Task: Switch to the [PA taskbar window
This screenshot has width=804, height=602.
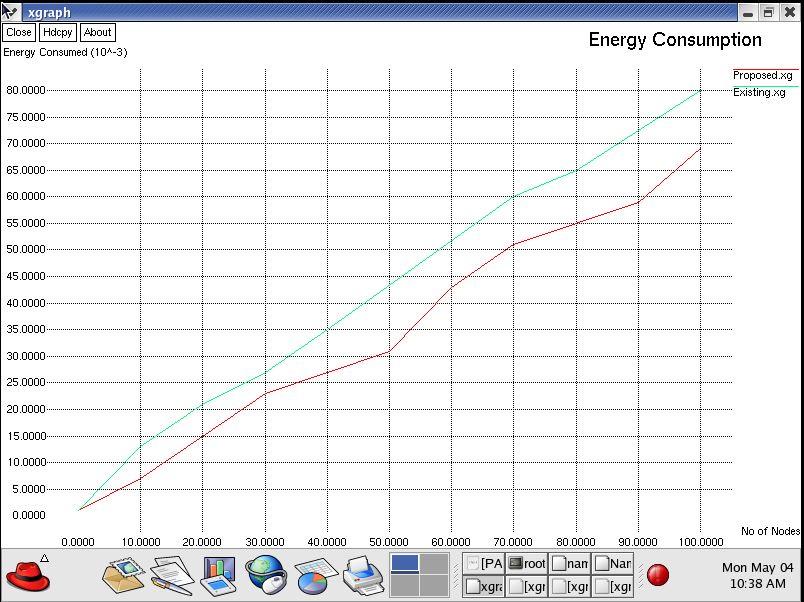Action: [484, 564]
